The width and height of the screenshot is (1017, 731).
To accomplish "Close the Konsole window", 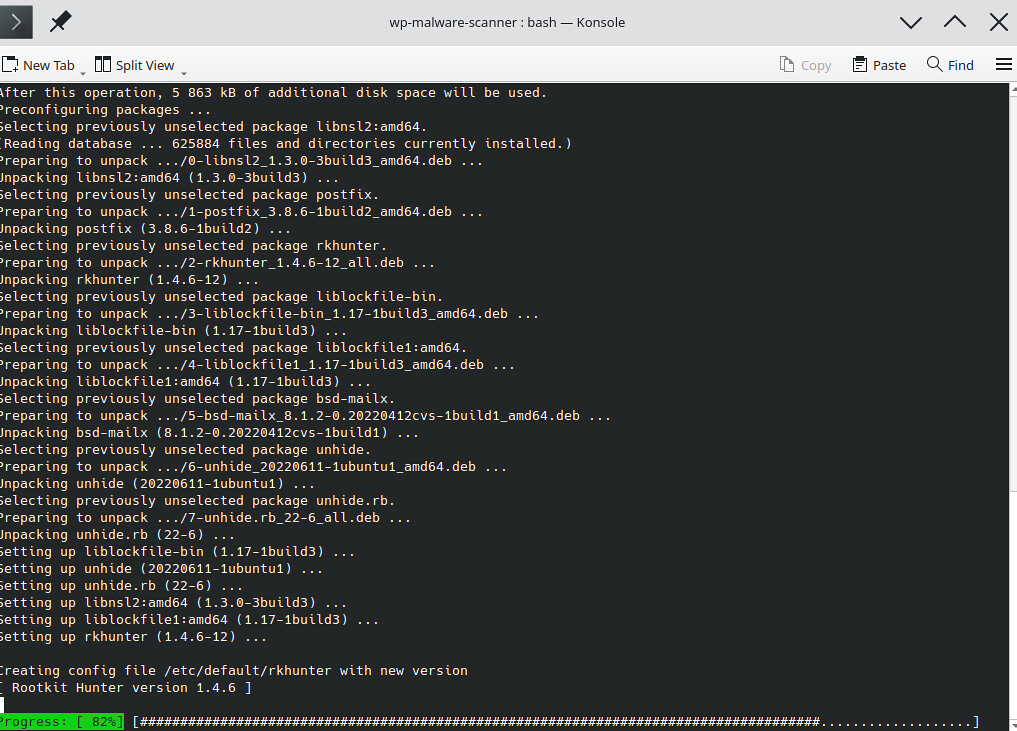I will click(998, 22).
